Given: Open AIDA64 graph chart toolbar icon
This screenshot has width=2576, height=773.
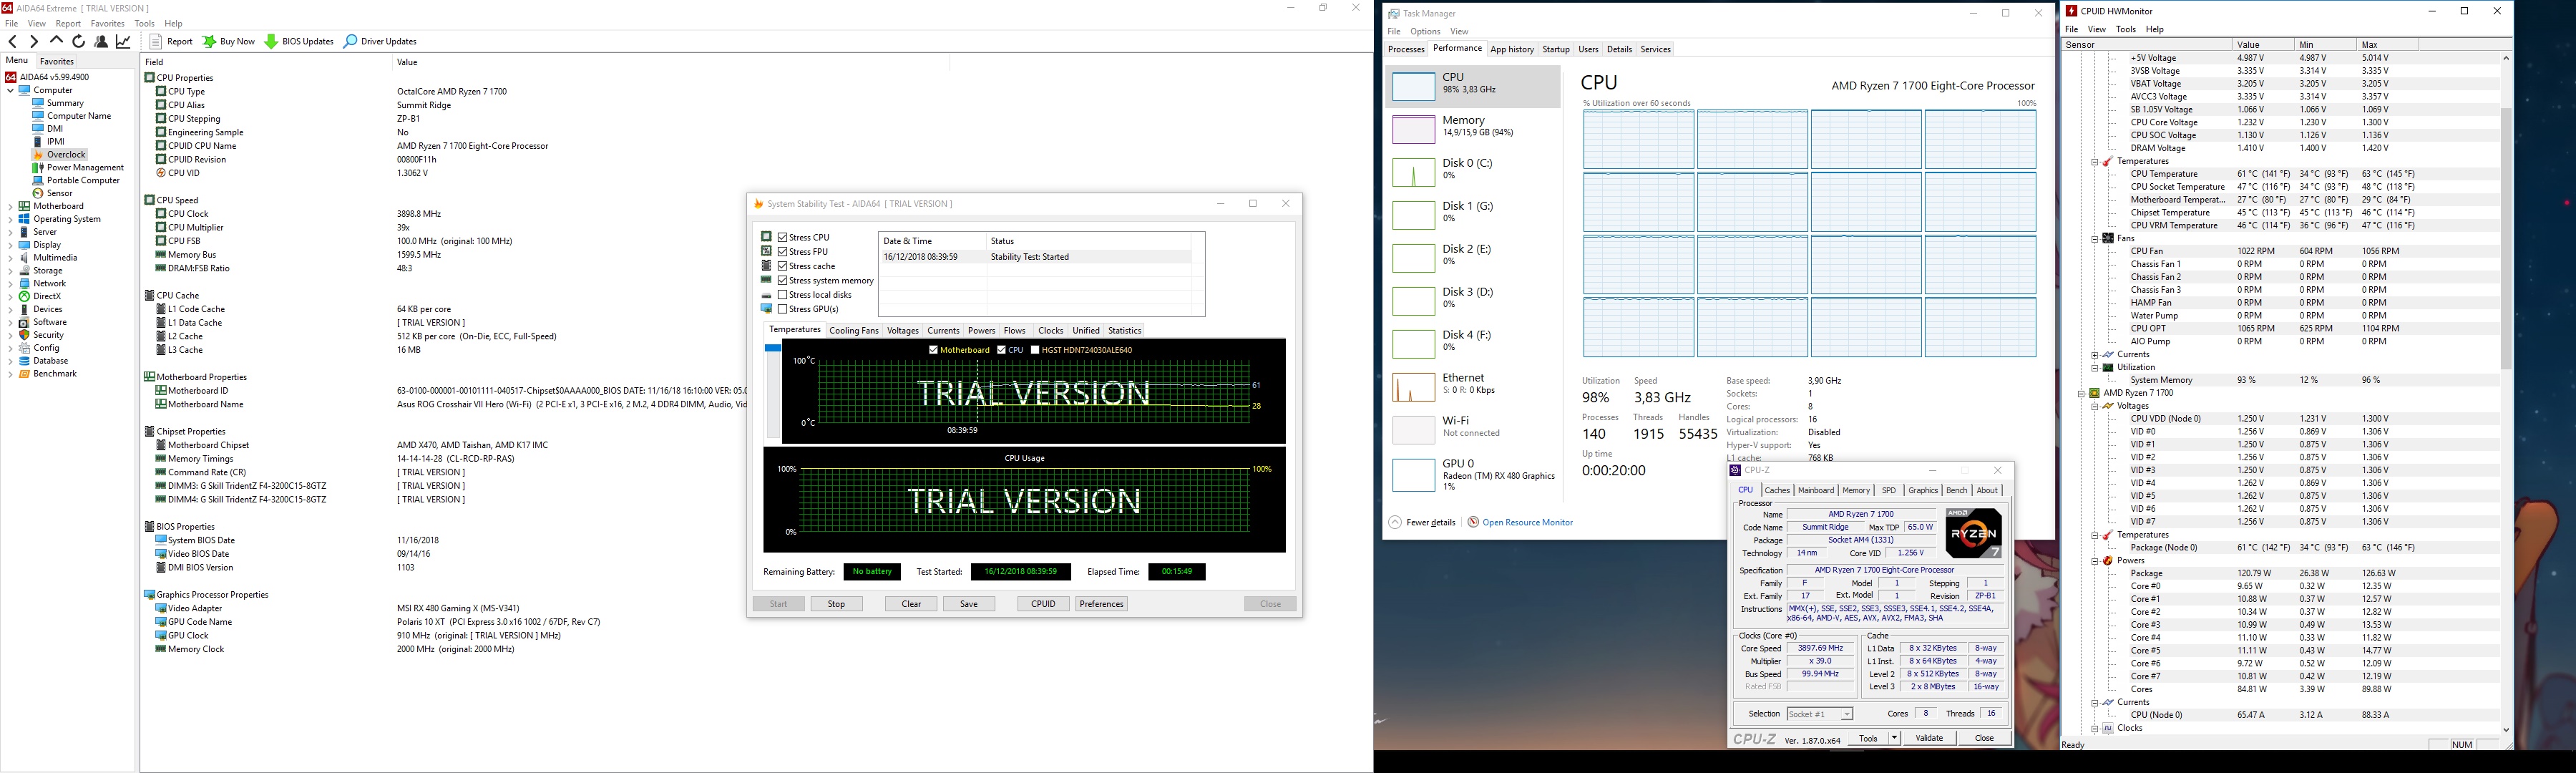Looking at the screenshot, I should click(124, 41).
